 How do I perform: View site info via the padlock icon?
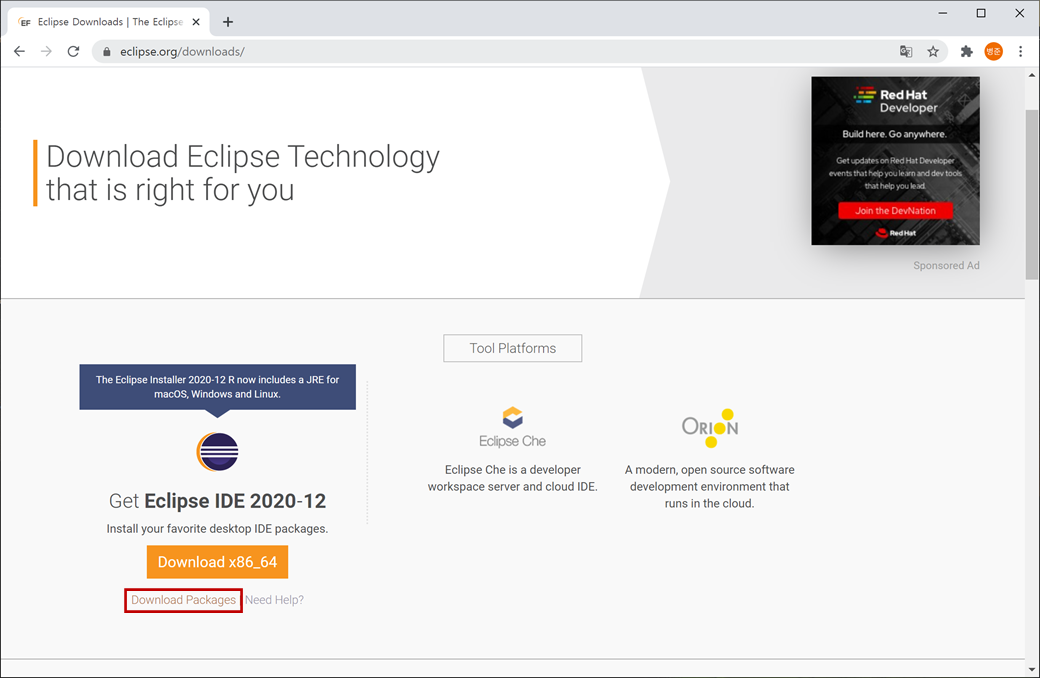click(x=107, y=52)
